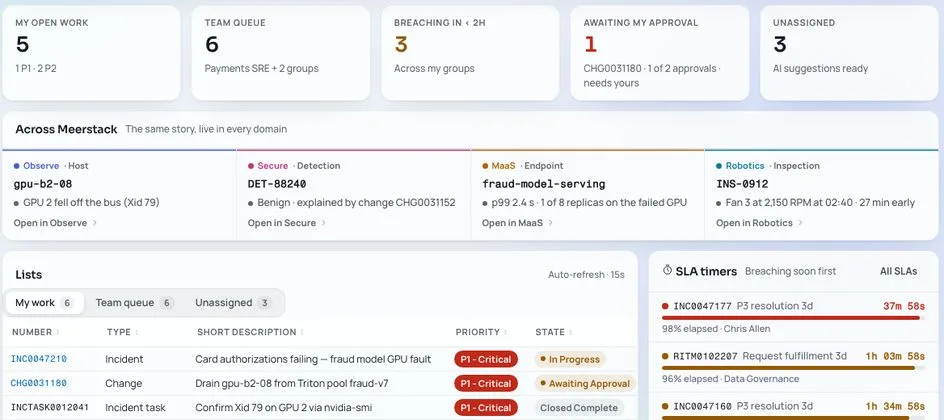Screen dimensions: 944x420
Task: Click the chevron after Open in MaaS
Action: (x=550, y=223)
